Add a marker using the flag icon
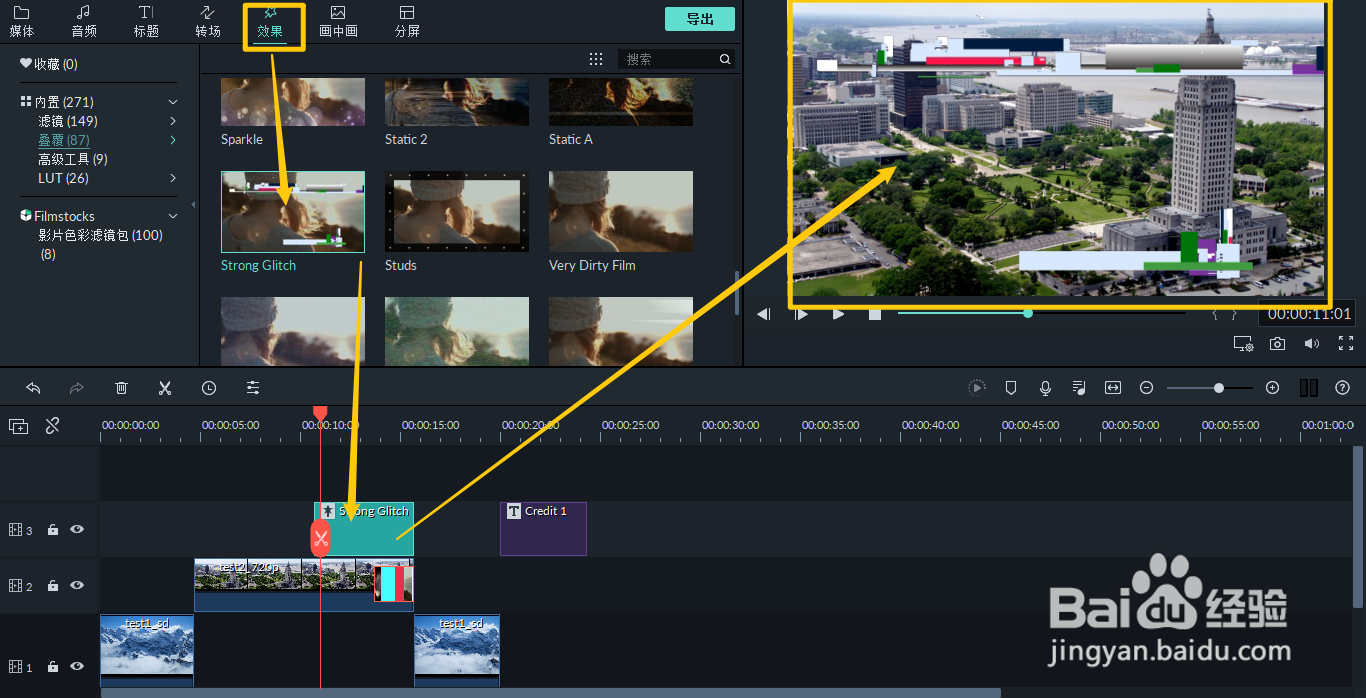Screen dimensions: 1366x698 pyautogui.click(x=1011, y=387)
